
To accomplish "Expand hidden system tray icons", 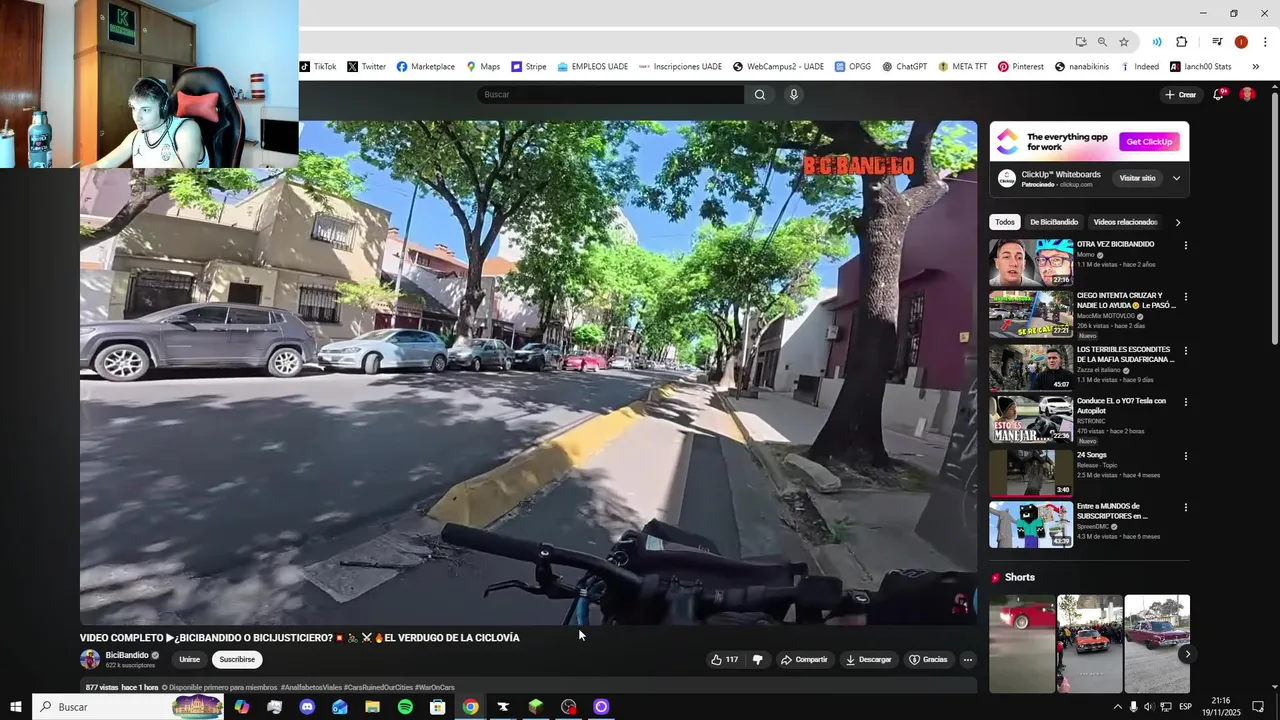I will [1117, 707].
